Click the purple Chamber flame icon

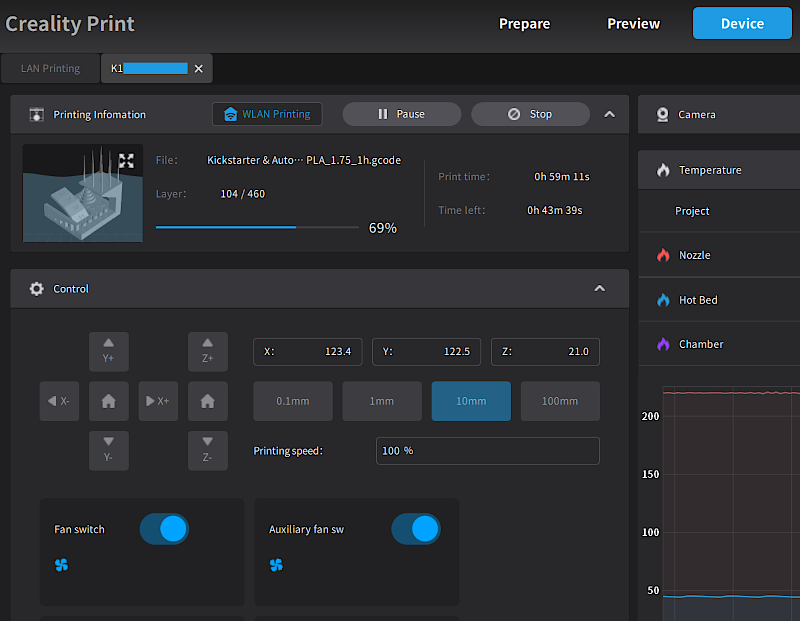point(663,344)
